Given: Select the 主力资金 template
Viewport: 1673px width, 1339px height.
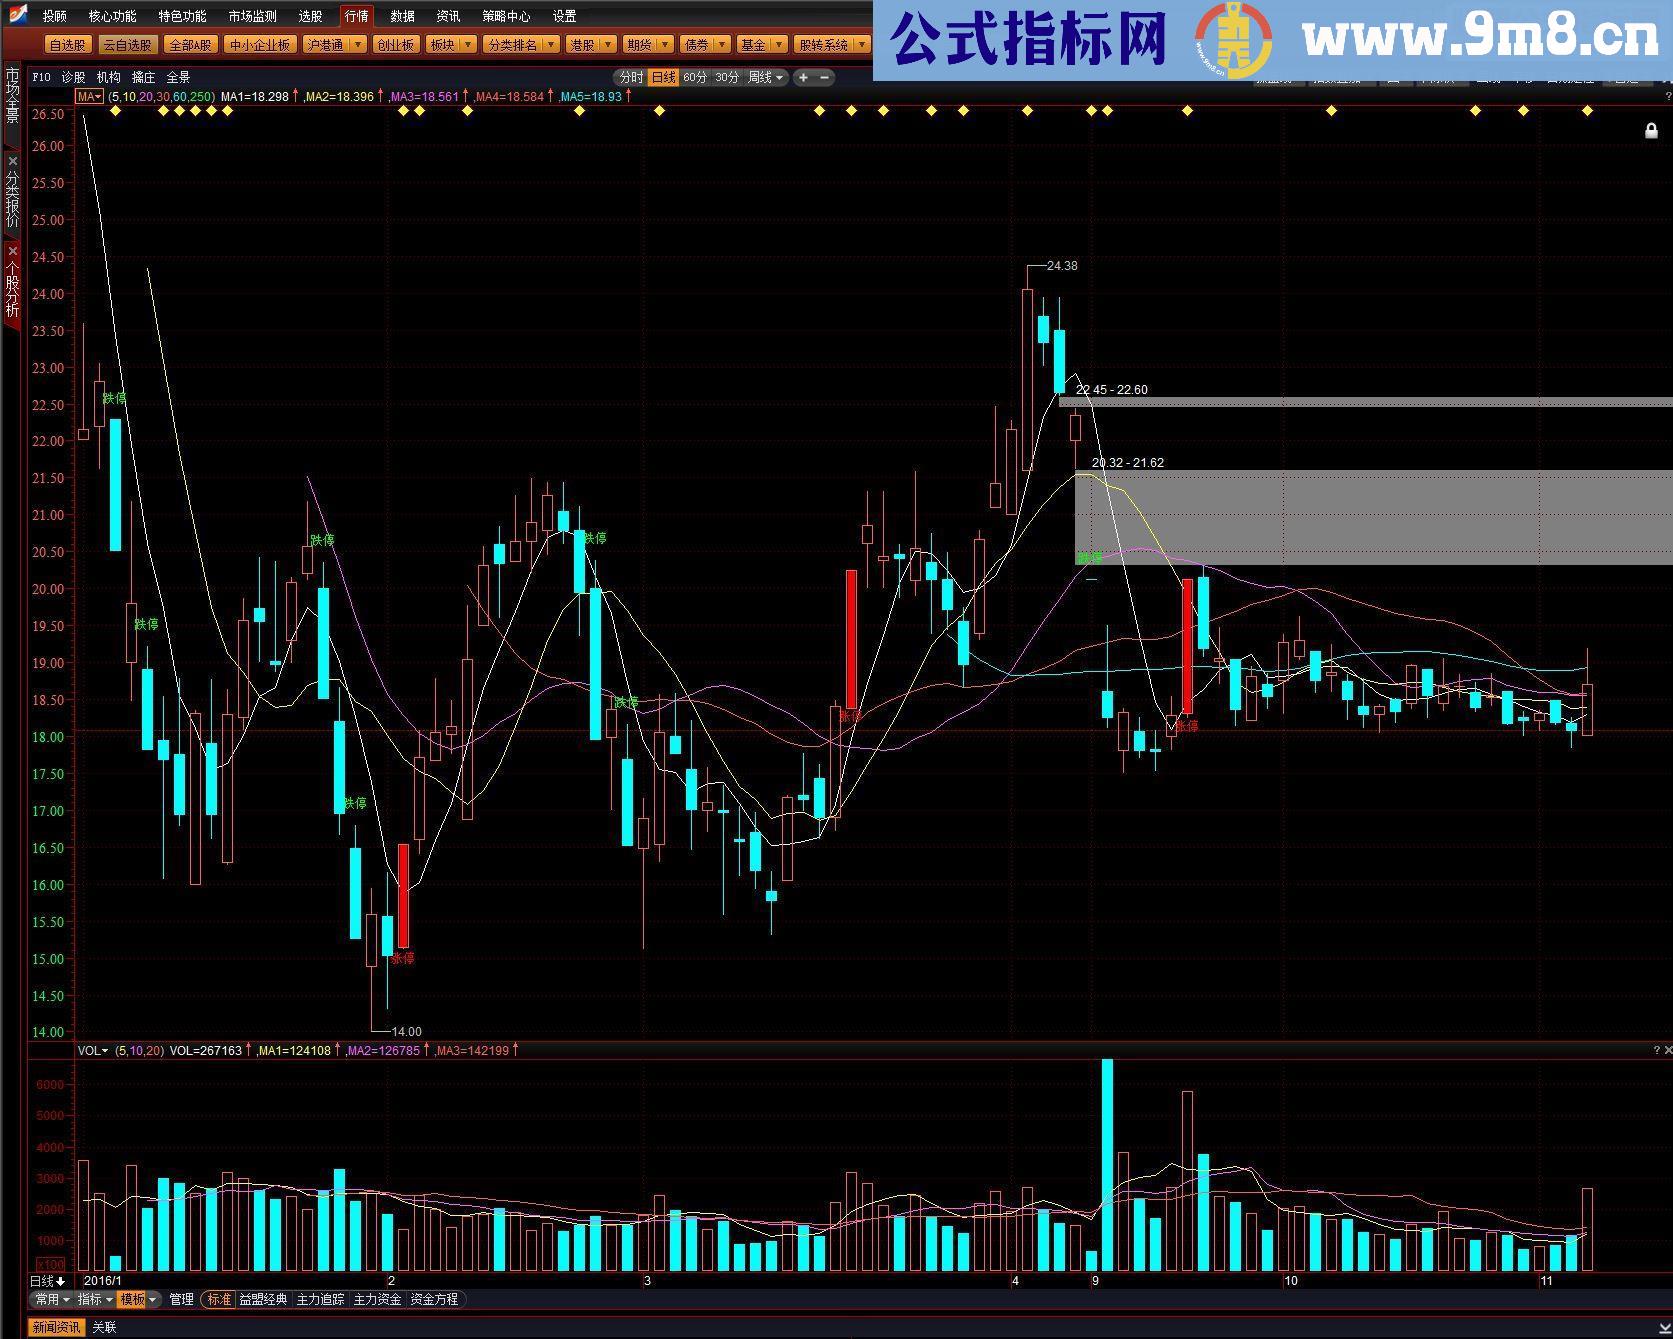Looking at the screenshot, I should point(377,1299).
